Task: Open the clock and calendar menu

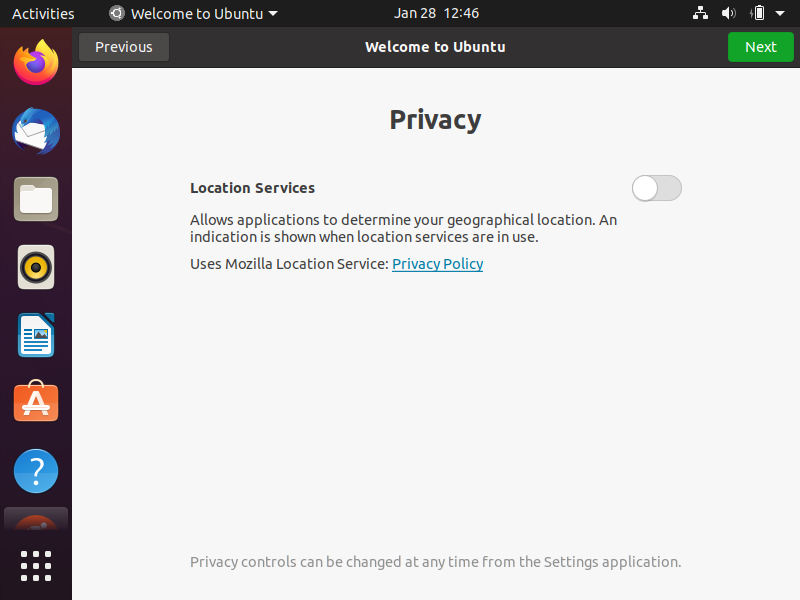Action: coord(436,13)
